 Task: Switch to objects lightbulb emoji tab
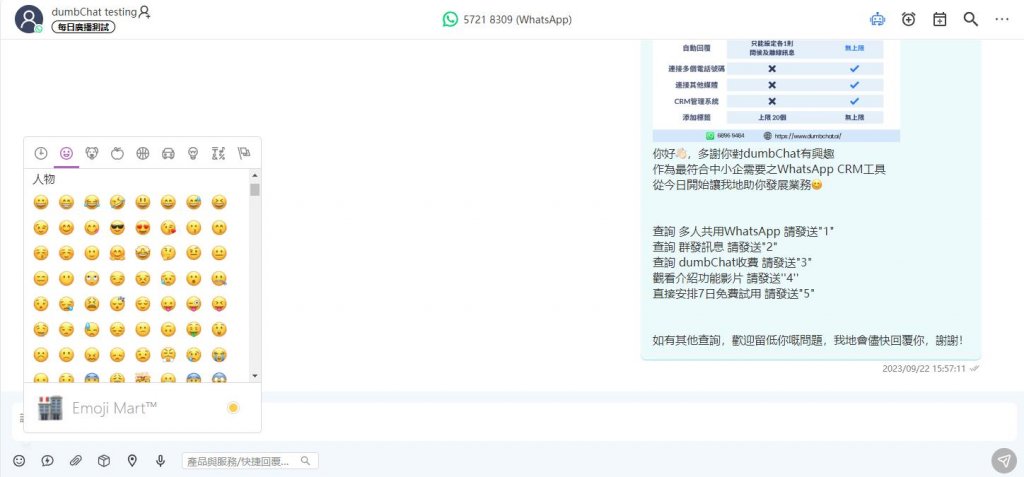click(193, 154)
